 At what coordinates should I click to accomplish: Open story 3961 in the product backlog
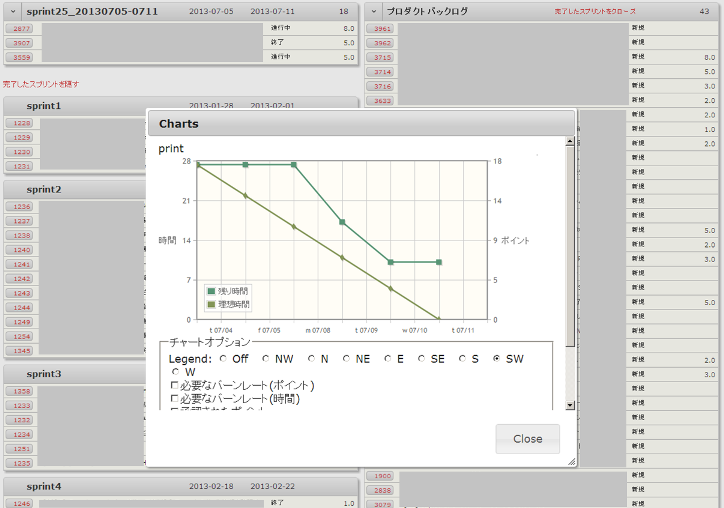(382, 29)
